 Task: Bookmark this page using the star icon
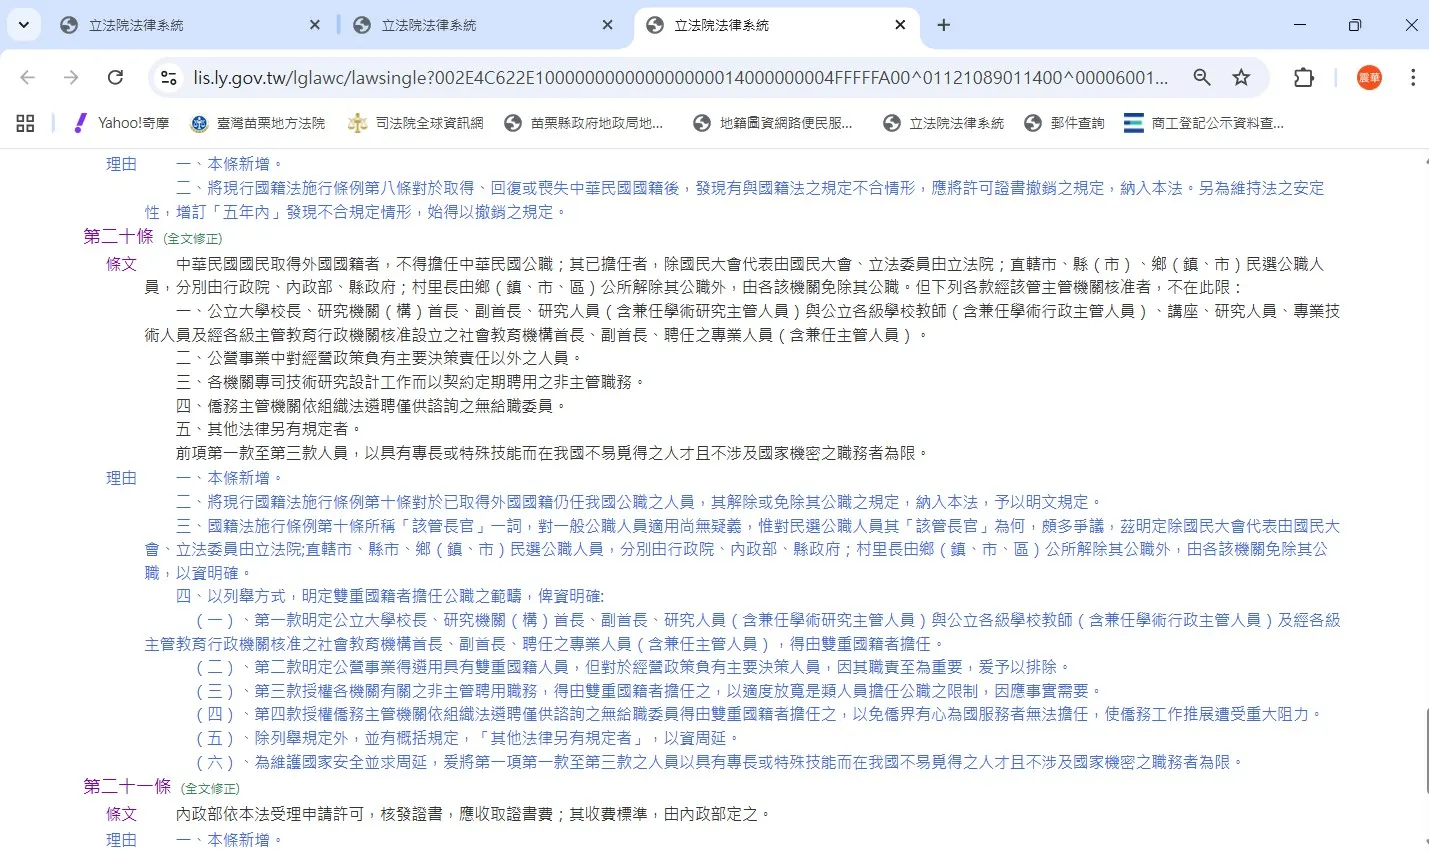coord(1241,77)
